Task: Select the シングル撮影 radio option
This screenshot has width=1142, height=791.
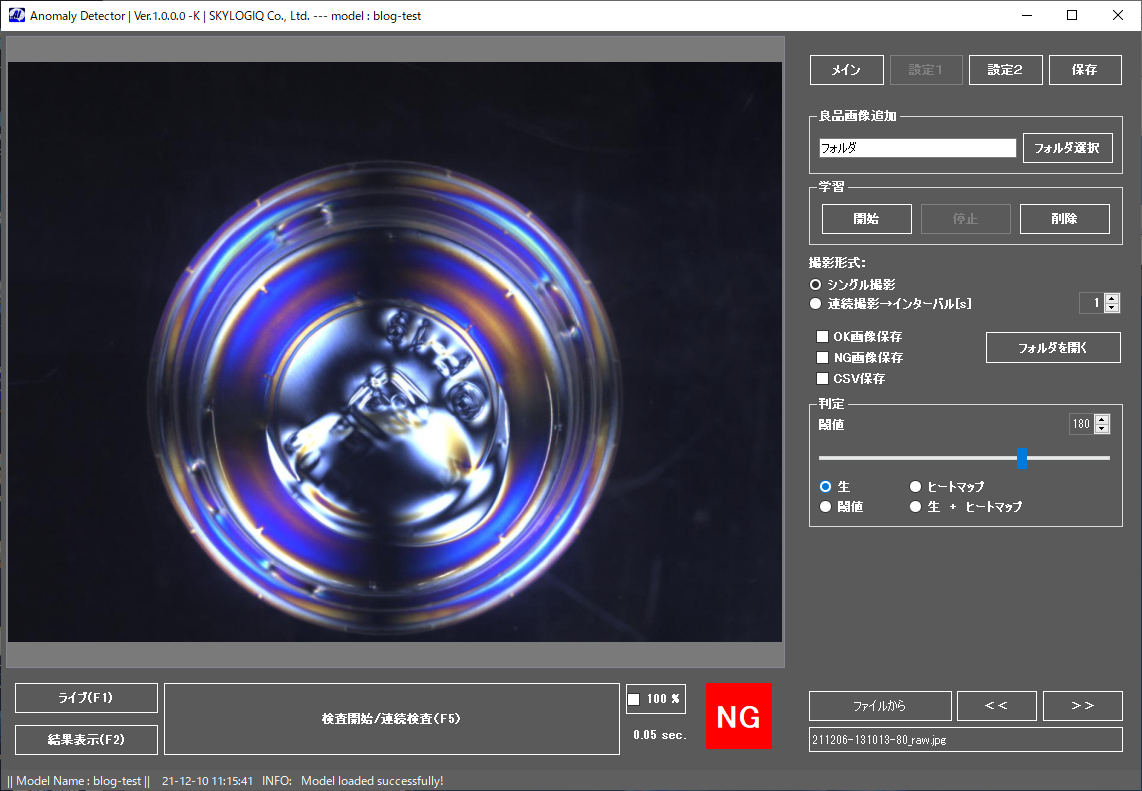Action: point(816,284)
